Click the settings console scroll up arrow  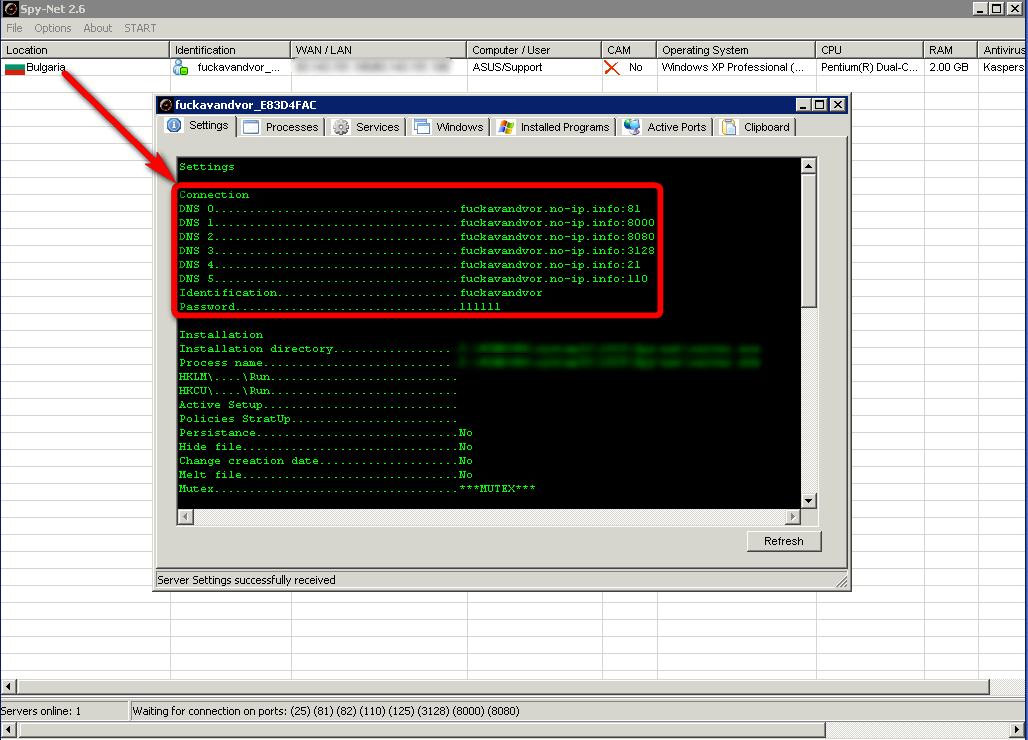(808, 166)
